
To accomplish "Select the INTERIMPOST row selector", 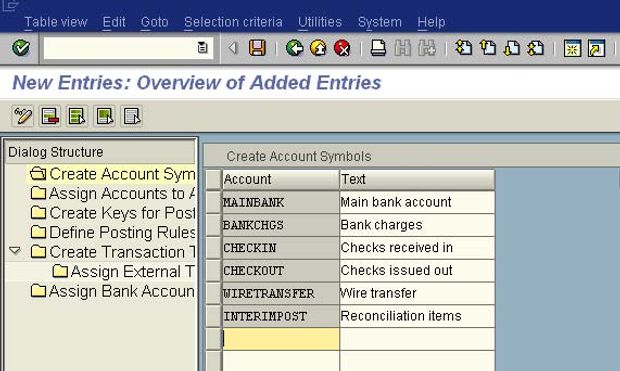I will pos(214,316).
